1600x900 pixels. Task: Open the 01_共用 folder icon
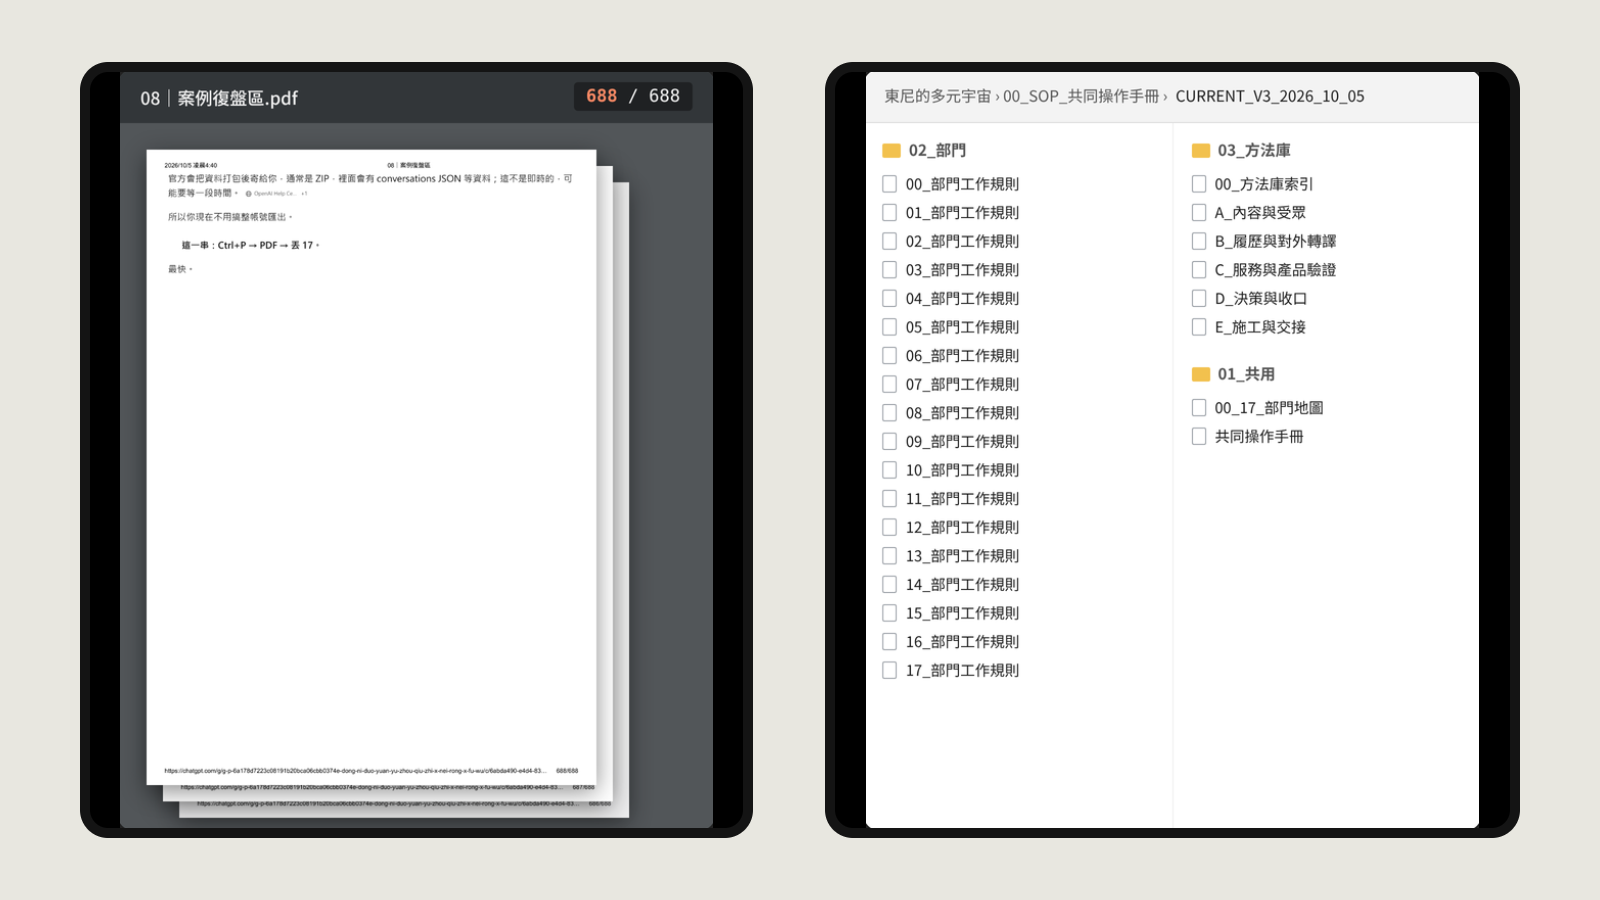coord(1201,375)
